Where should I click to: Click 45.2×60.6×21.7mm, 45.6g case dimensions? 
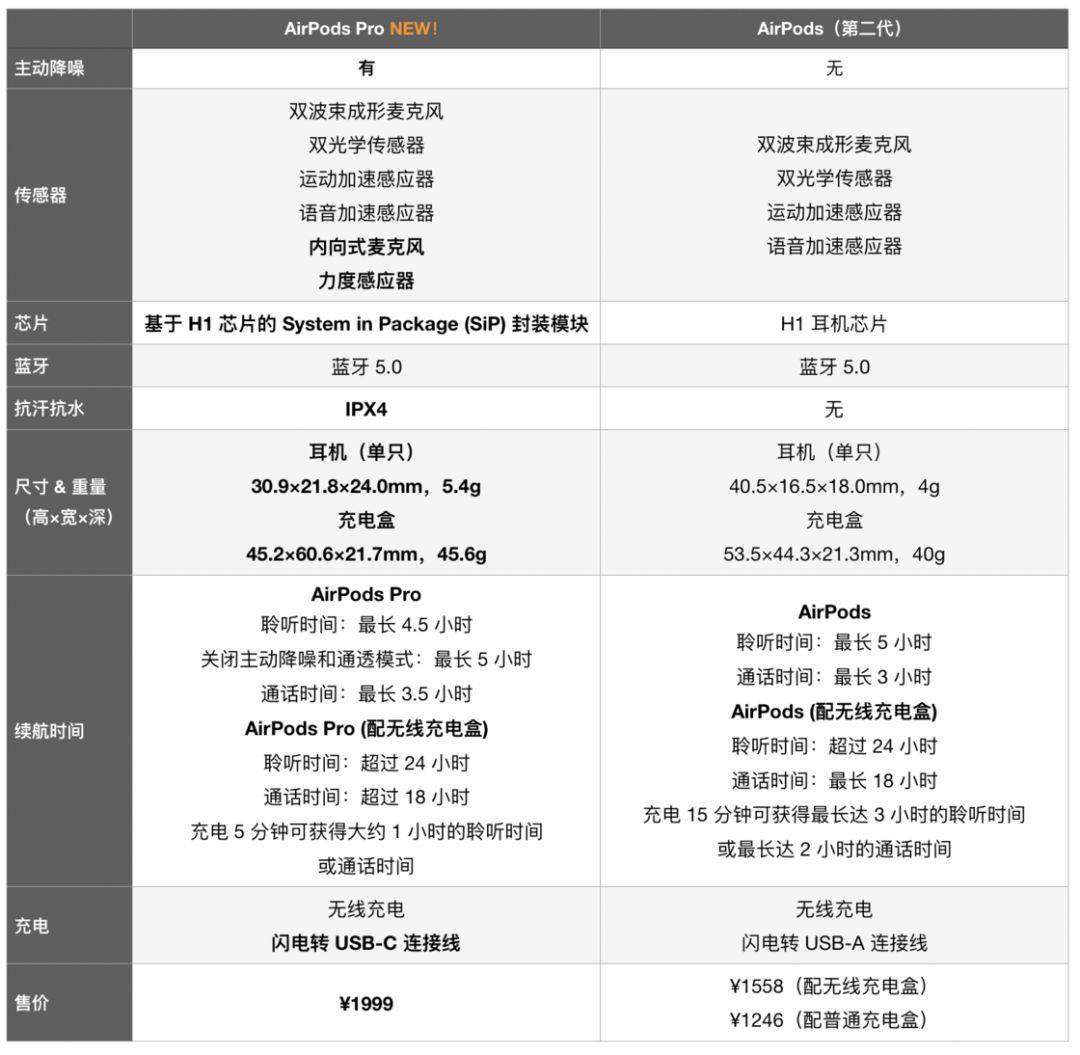pos(366,554)
